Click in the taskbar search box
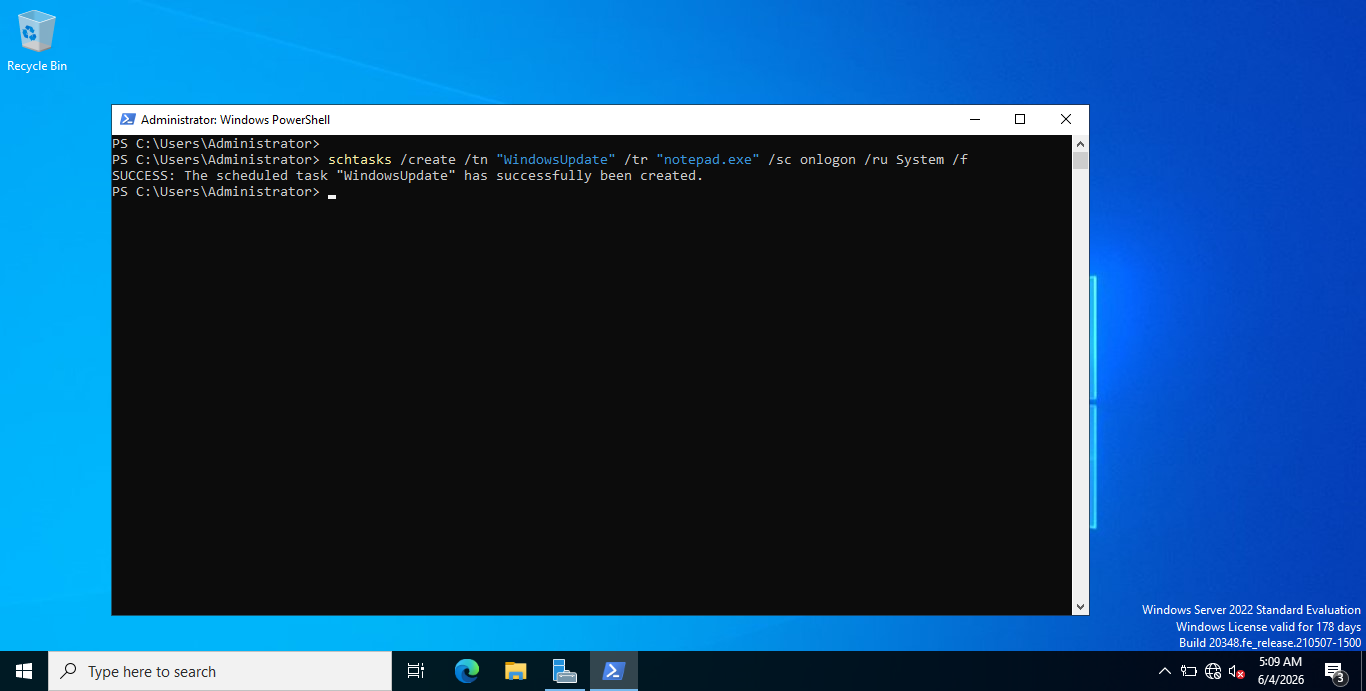 coord(220,671)
